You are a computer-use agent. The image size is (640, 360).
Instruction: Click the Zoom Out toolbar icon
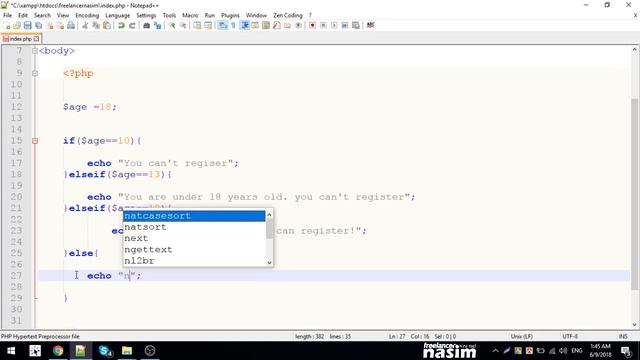(183, 25)
